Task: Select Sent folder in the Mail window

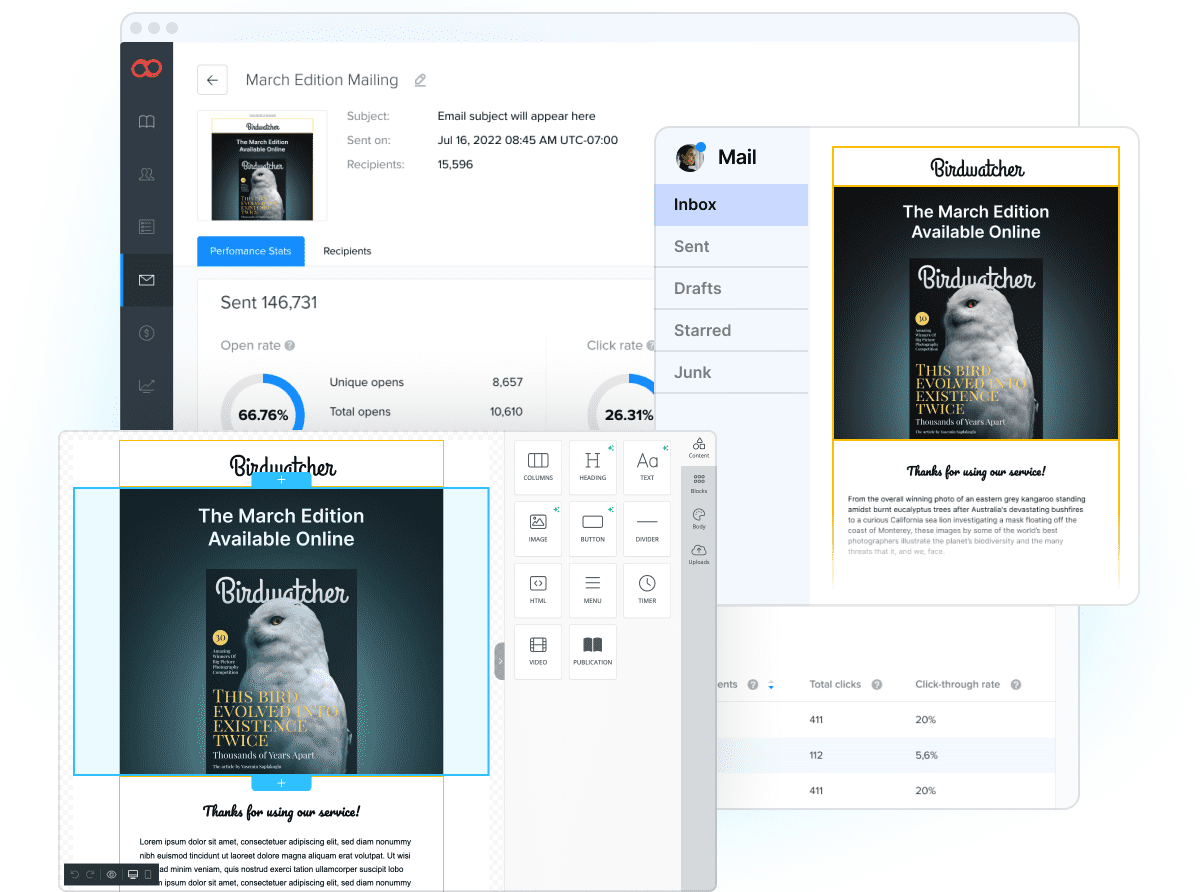Action: (731, 247)
